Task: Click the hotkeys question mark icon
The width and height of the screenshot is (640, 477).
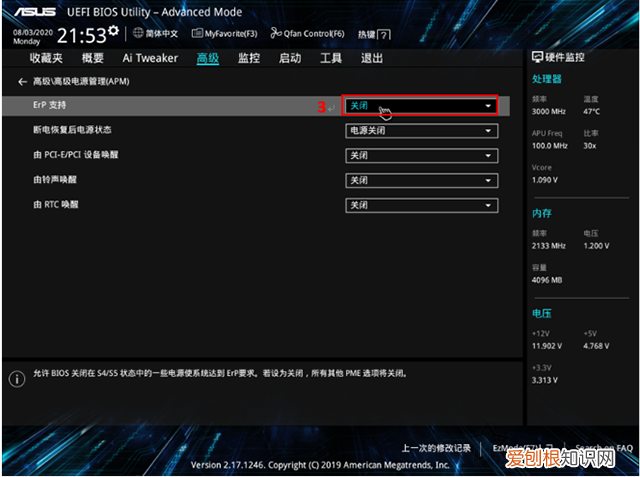Action: [384, 35]
